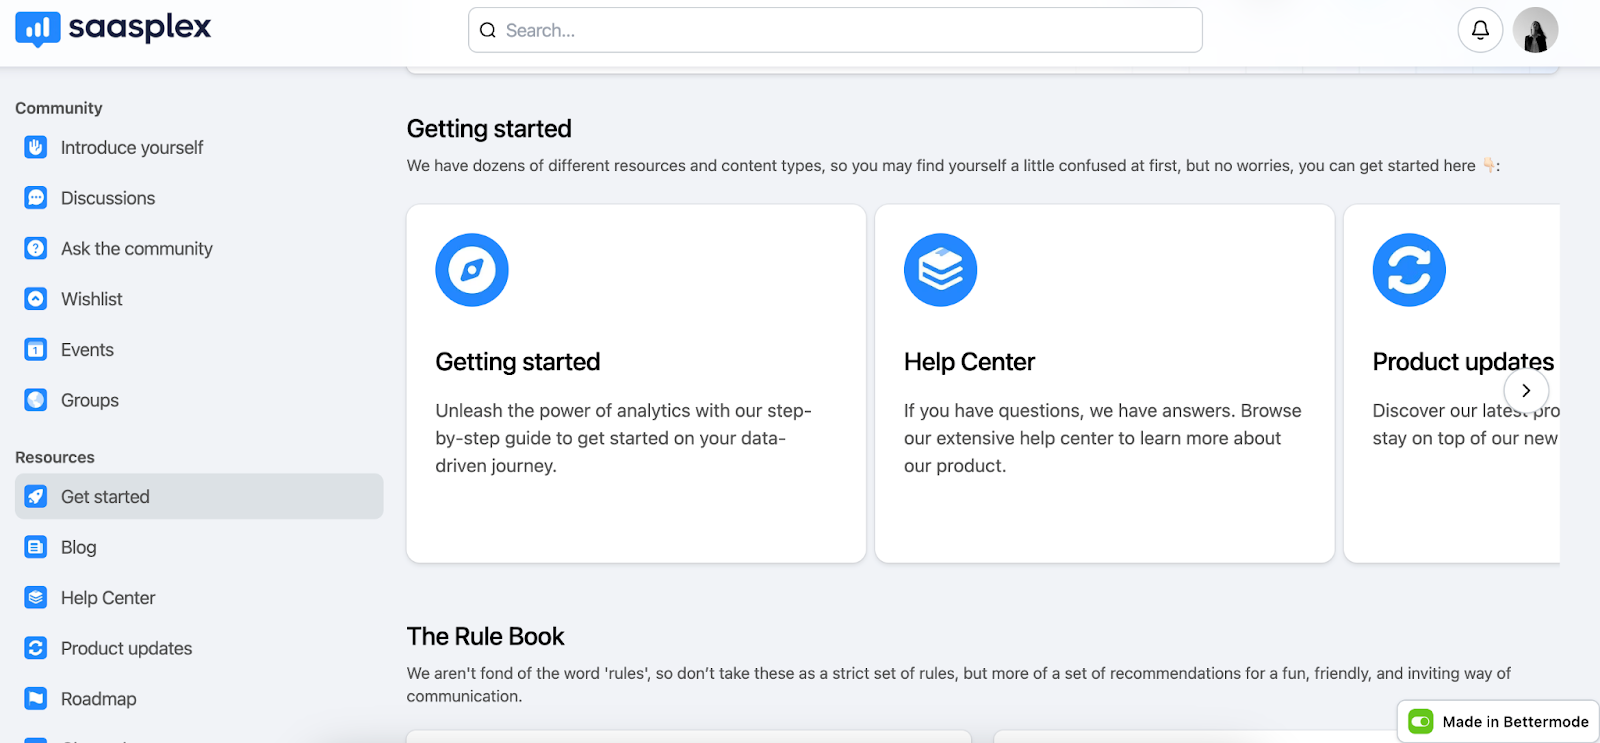Open the user profile avatar
Image resolution: width=1600 pixels, height=743 pixels.
pos(1535,30)
